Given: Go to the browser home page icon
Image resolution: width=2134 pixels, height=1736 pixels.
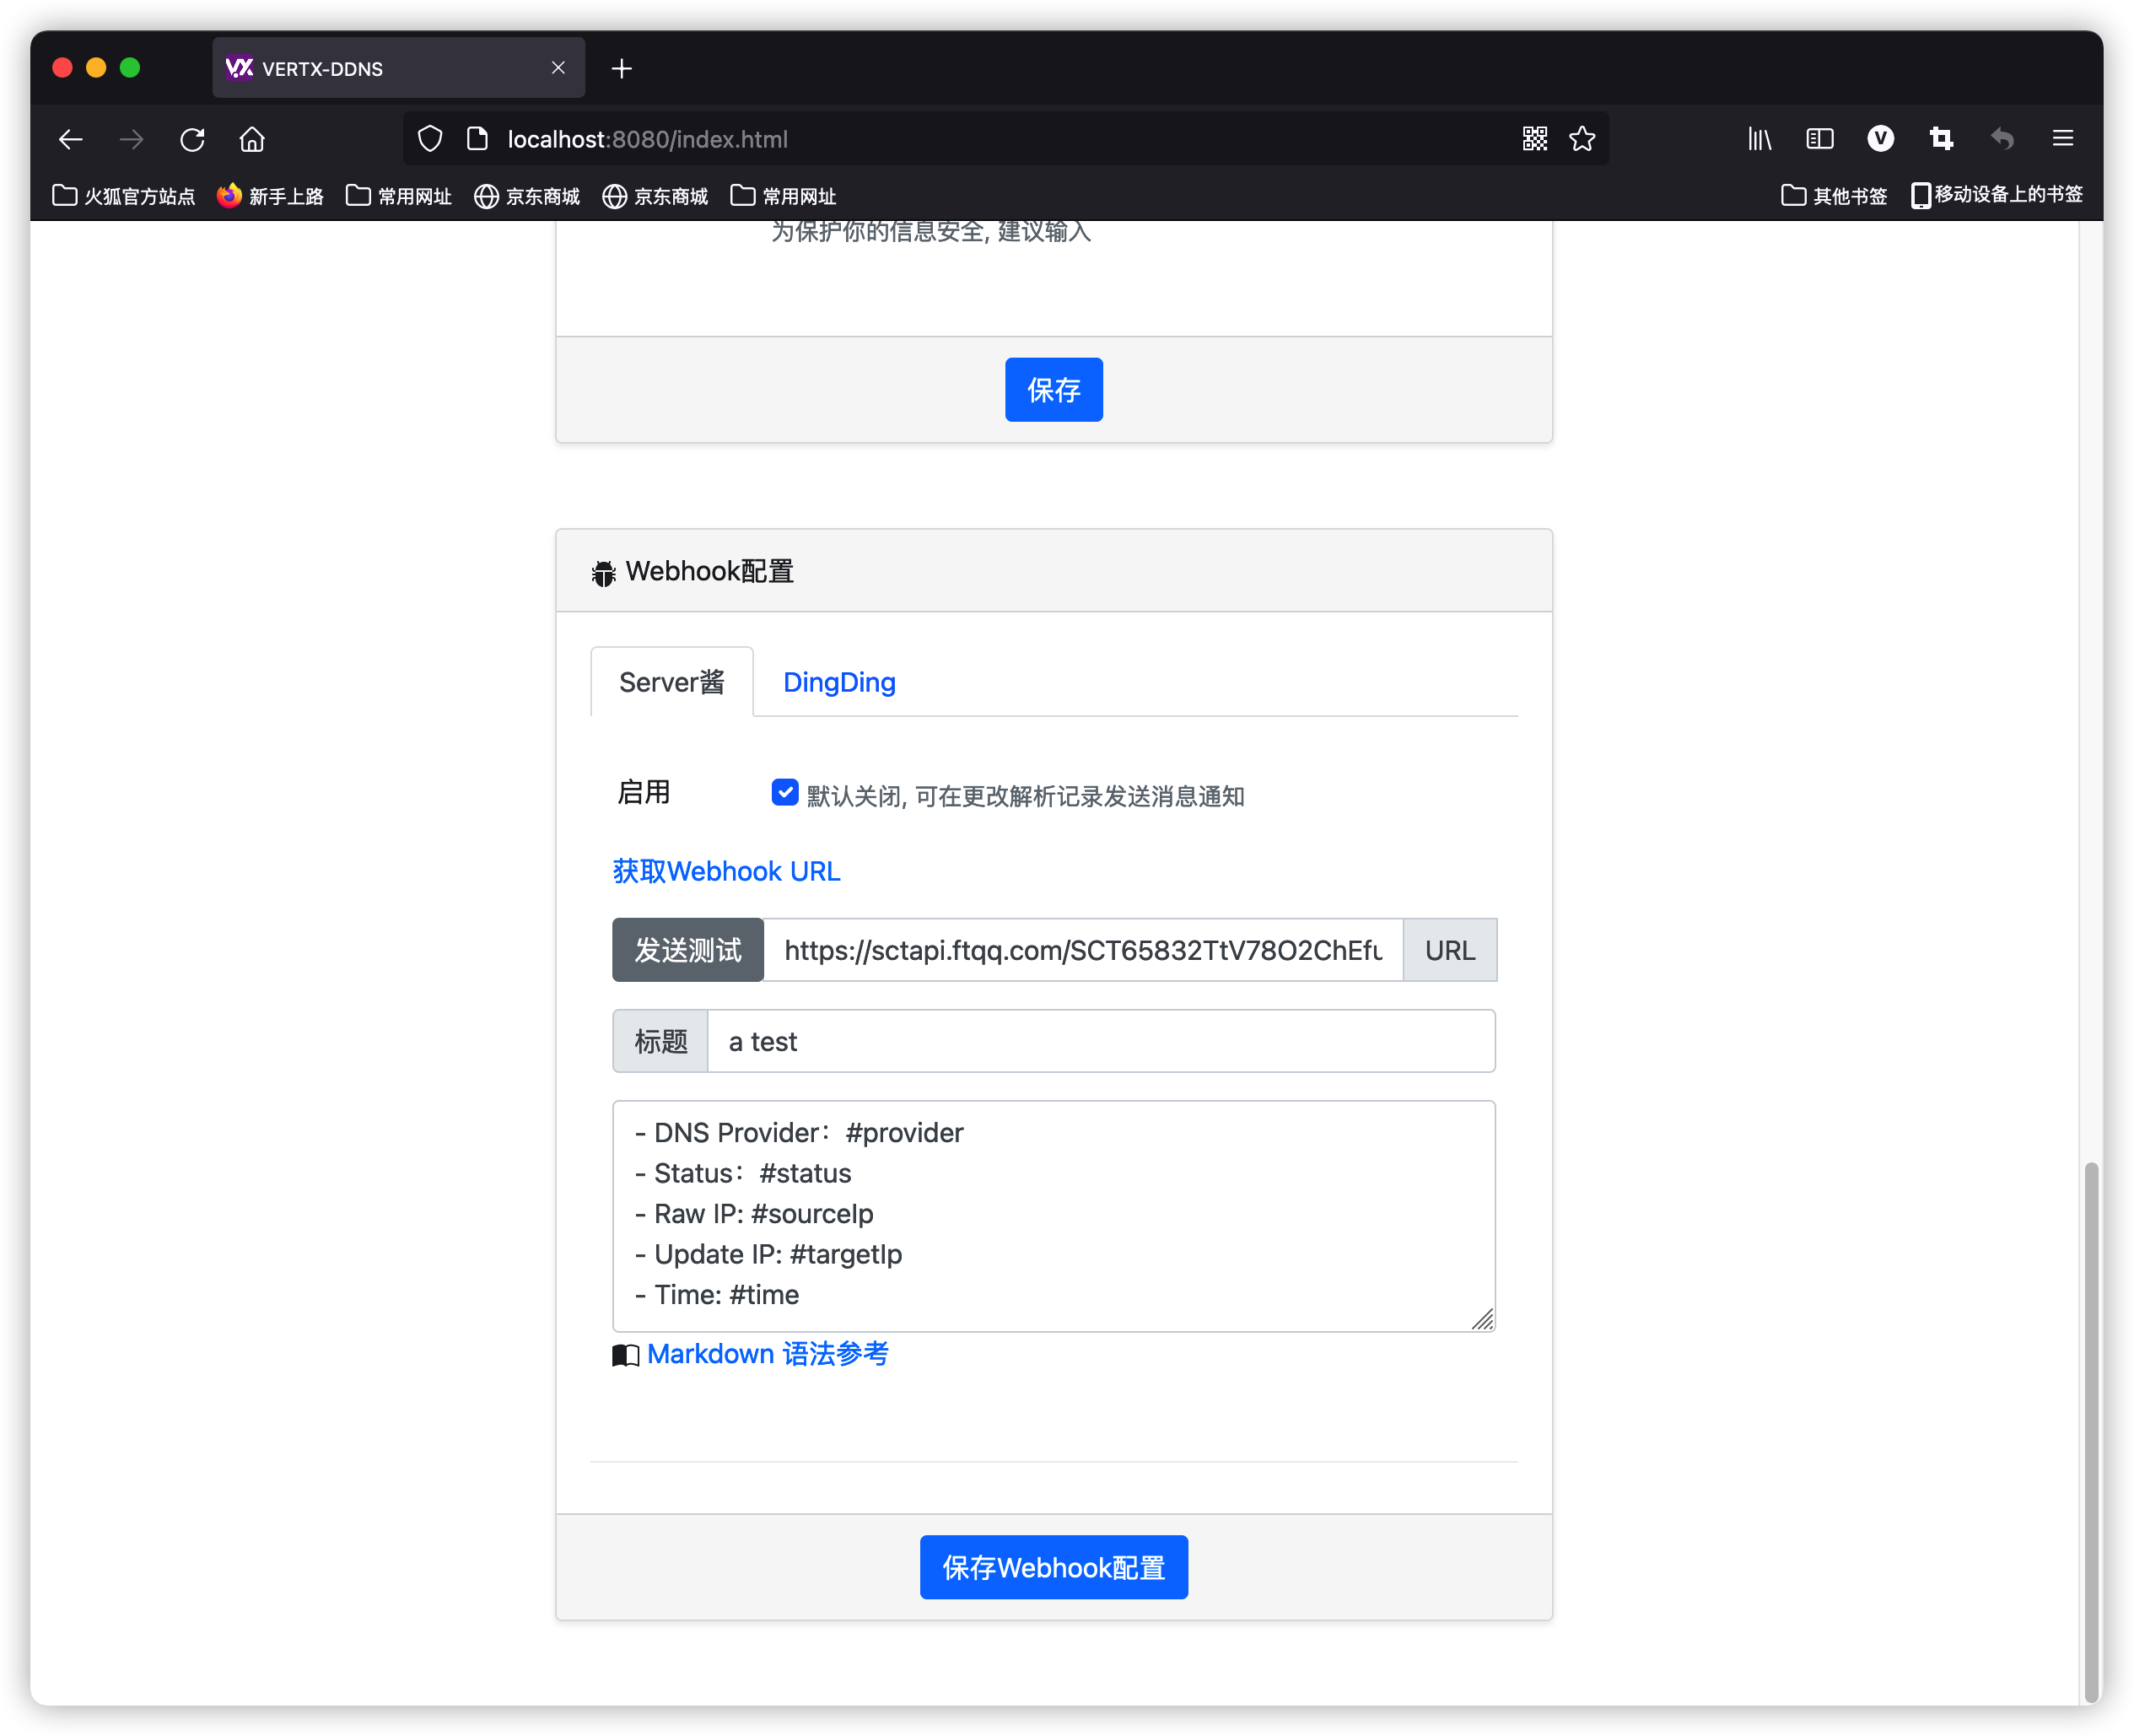Looking at the screenshot, I should [x=252, y=139].
